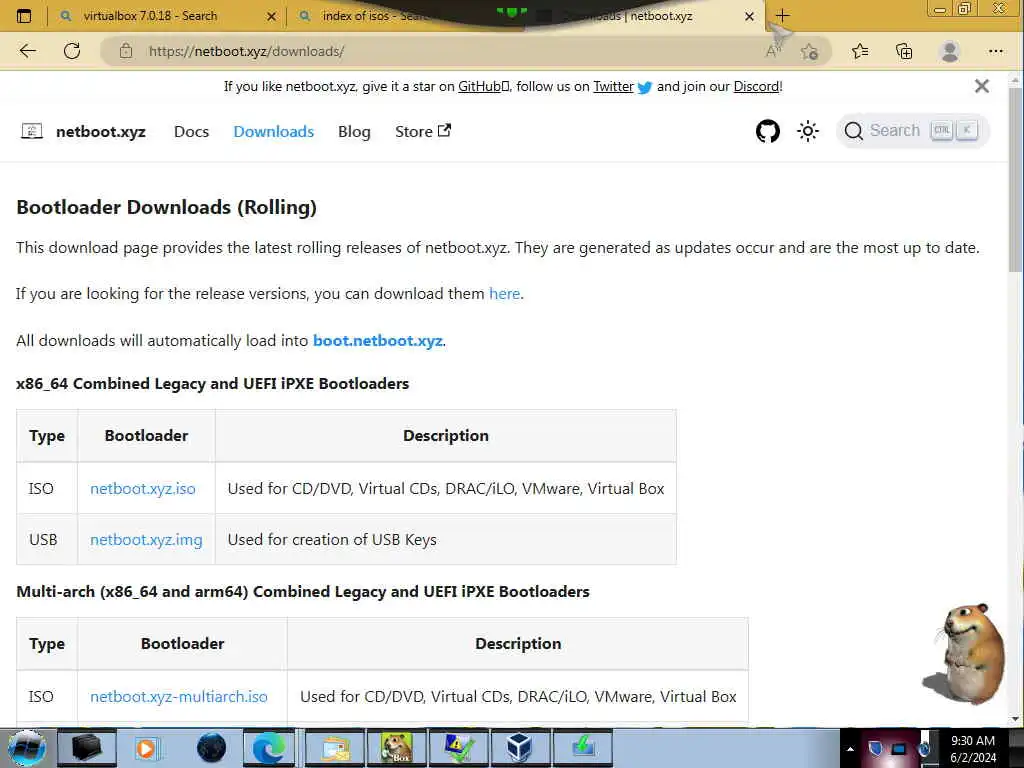Open Edge Settings and more menu
The image size is (1024, 768).
tap(995, 51)
